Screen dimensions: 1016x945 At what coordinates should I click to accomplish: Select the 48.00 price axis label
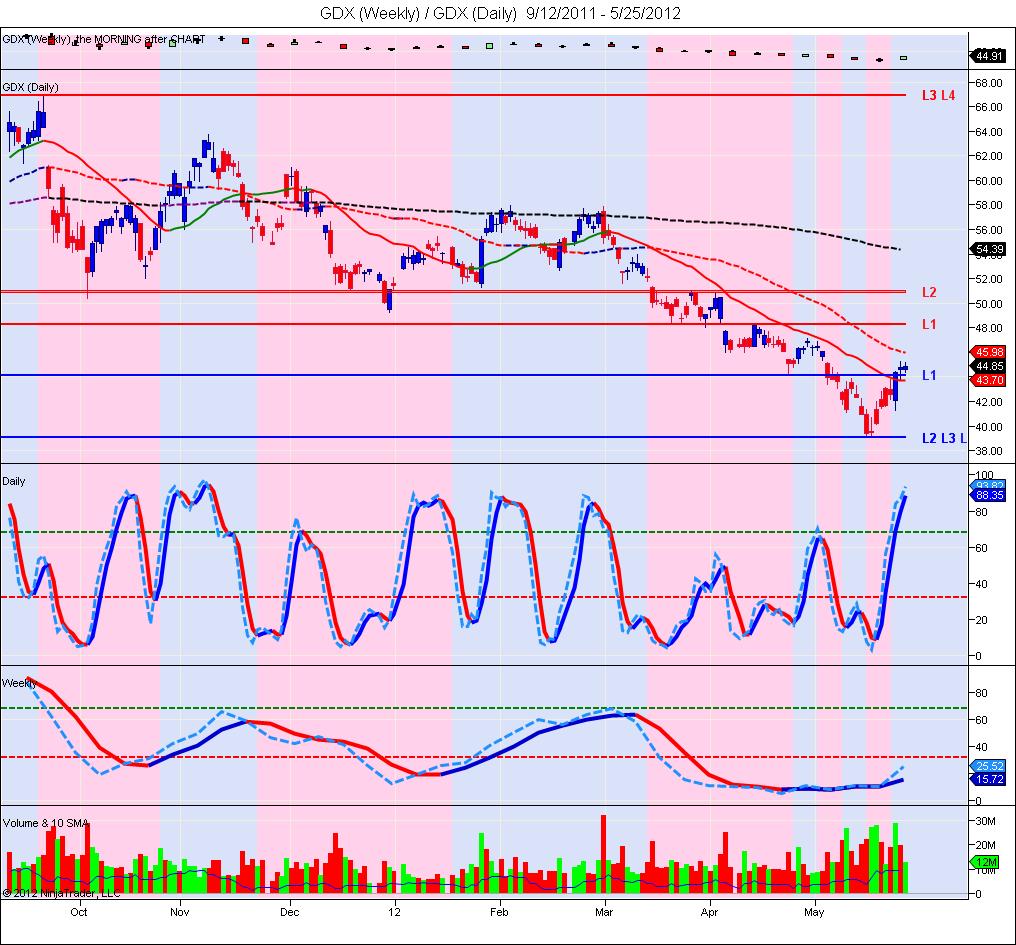(x=989, y=328)
